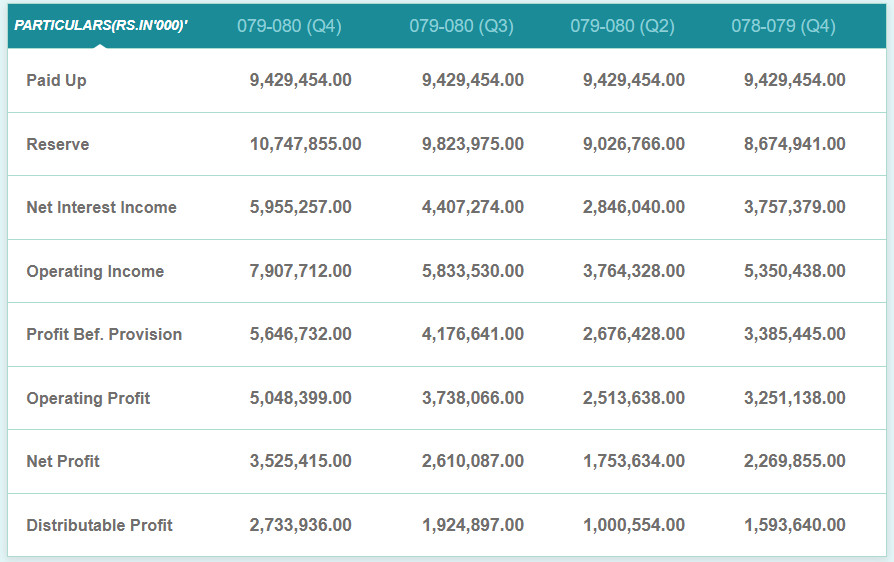Select the Profit Bef. Provision label

[x=104, y=334]
